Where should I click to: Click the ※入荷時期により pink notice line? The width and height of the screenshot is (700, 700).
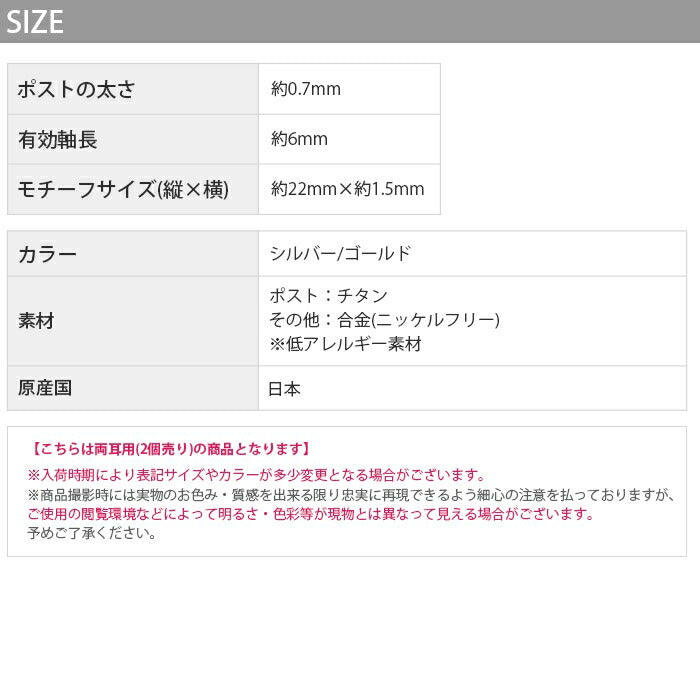pos(257,475)
